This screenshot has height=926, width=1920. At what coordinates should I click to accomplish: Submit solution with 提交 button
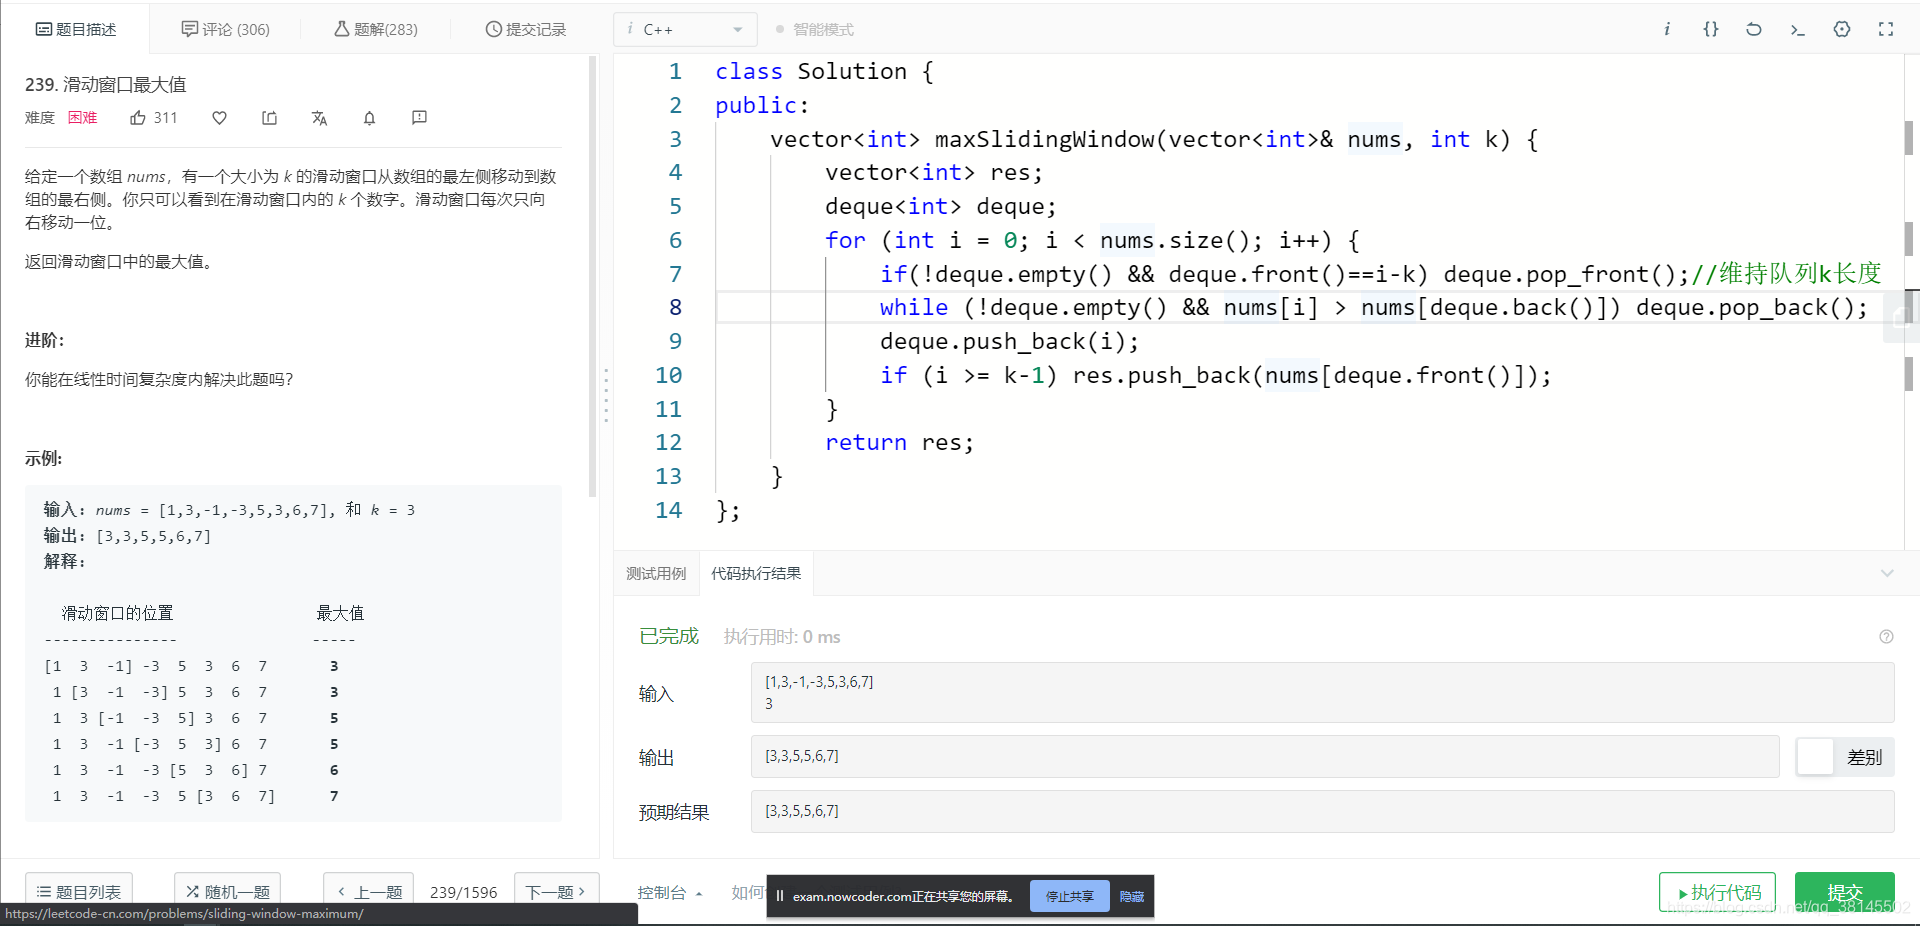click(1844, 892)
